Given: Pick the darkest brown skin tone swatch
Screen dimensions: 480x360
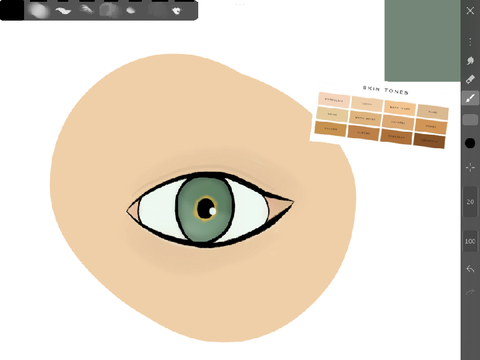Looking at the screenshot, I should [429, 140].
